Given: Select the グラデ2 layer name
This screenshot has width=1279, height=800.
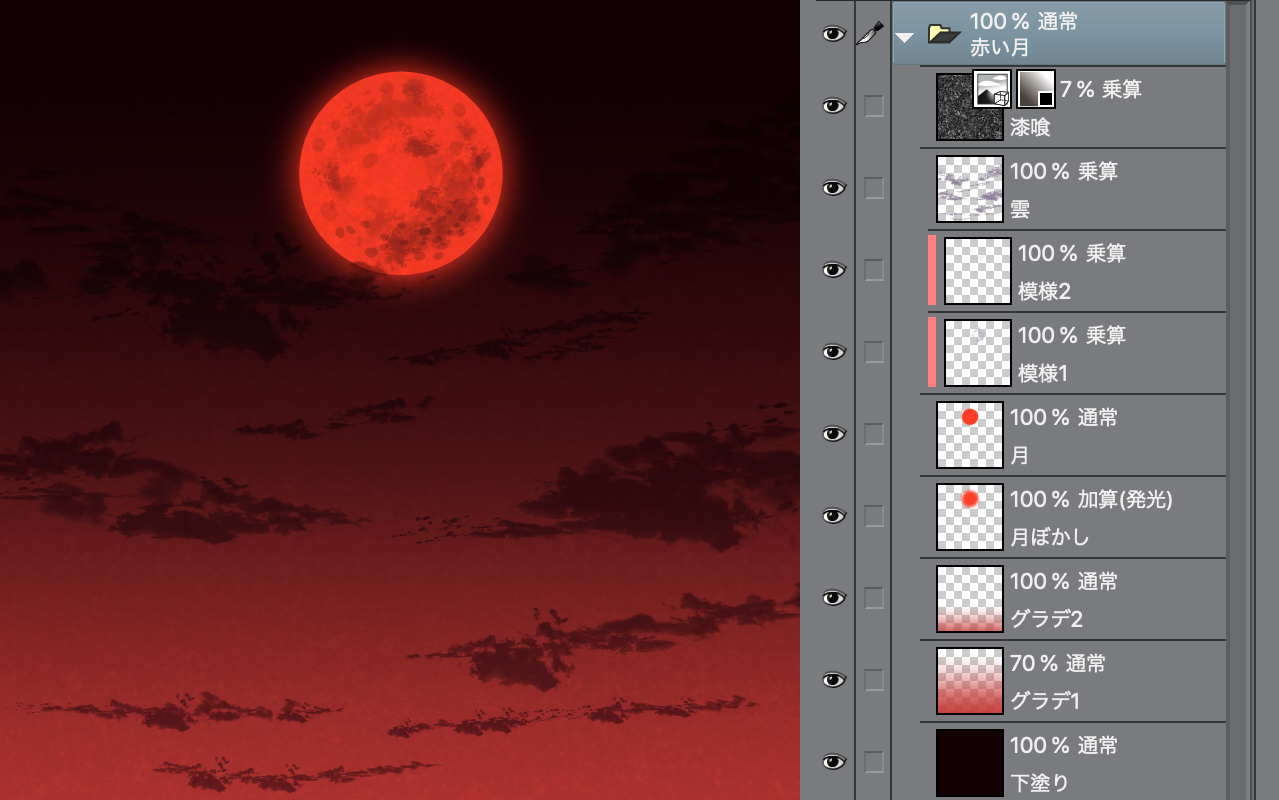Looking at the screenshot, I should point(1047,620).
